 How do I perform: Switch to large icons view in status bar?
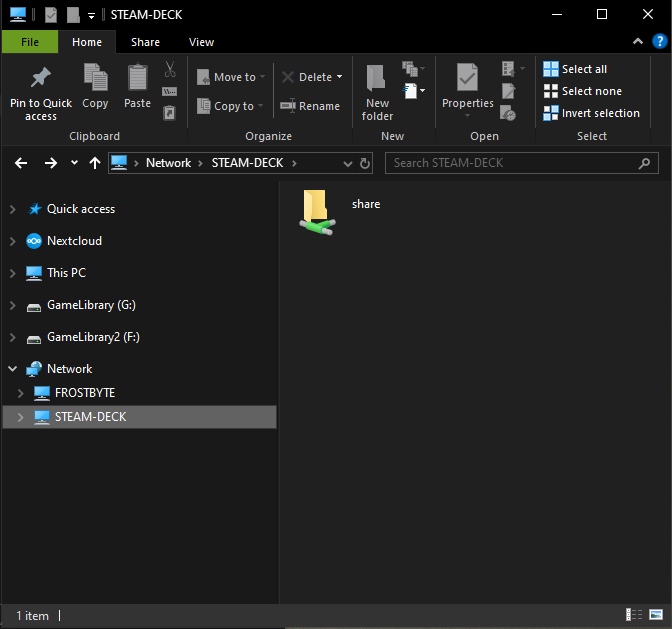[654, 615]
